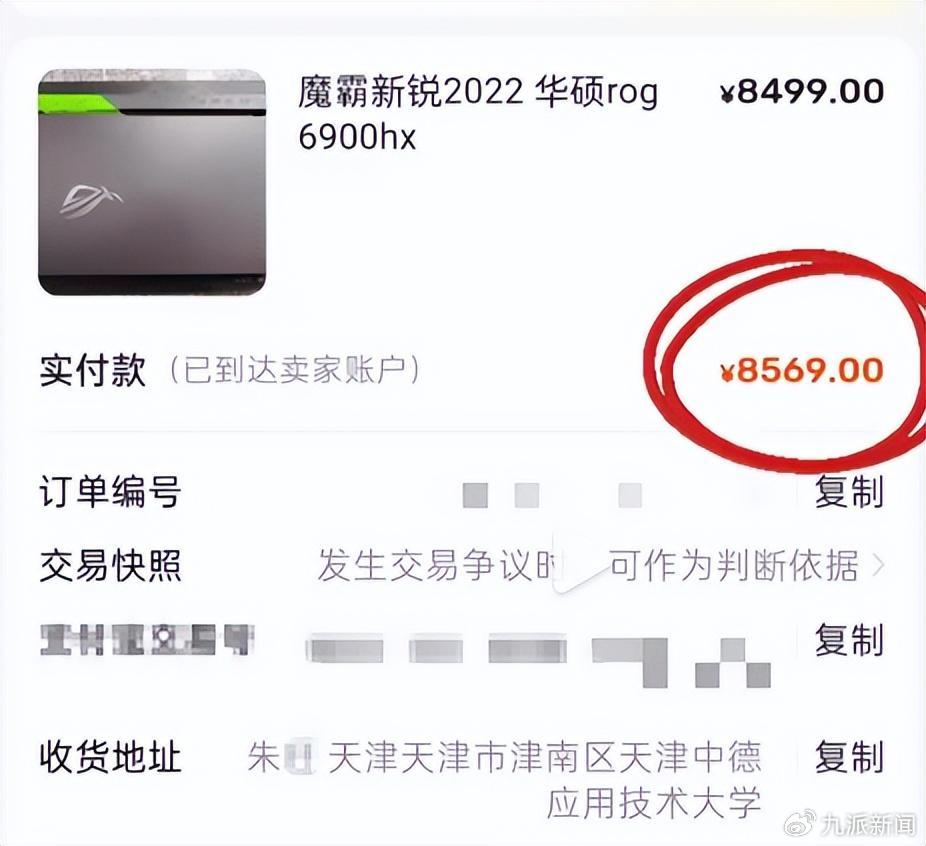This screenshot has height=846, width=926.
Task: Tap 复制 beside the blurred tracking row
Action: coord(849,640)
